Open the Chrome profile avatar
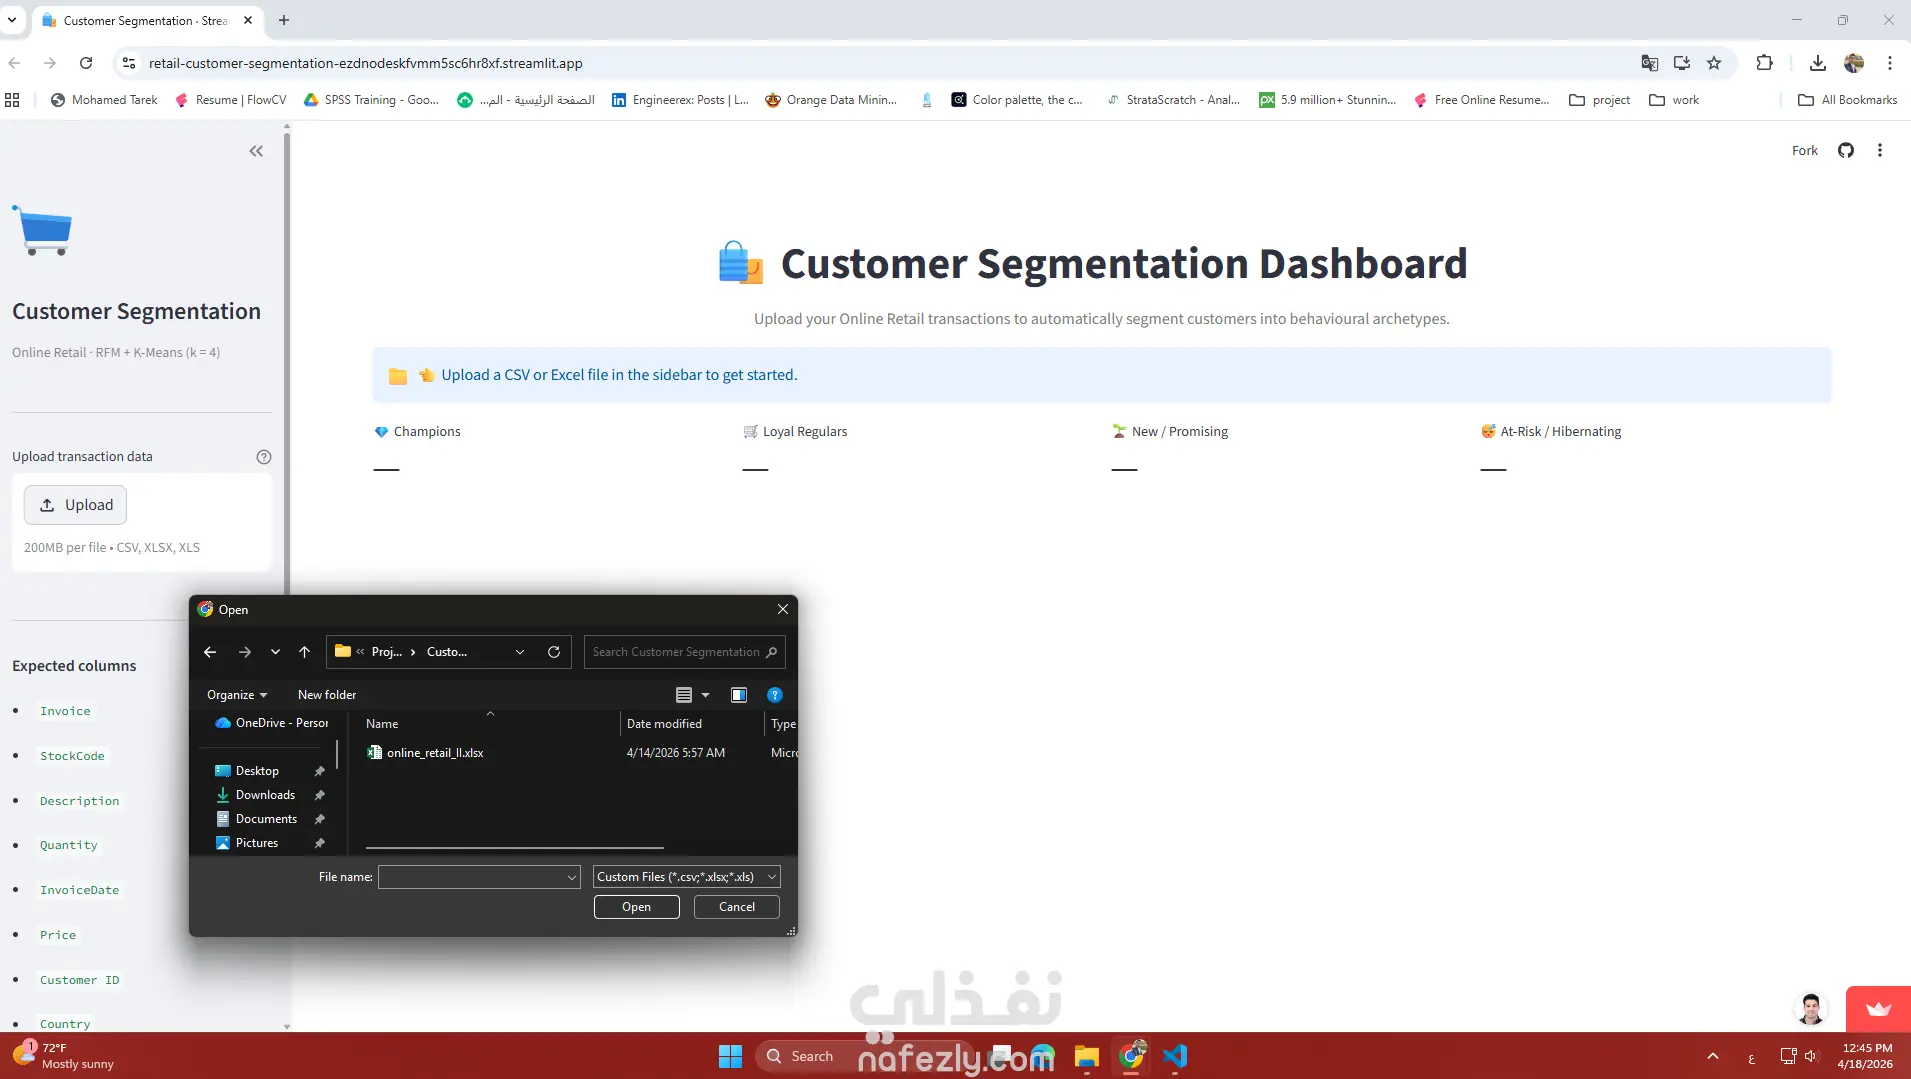The image size is (1911, 1079). 1854,63
